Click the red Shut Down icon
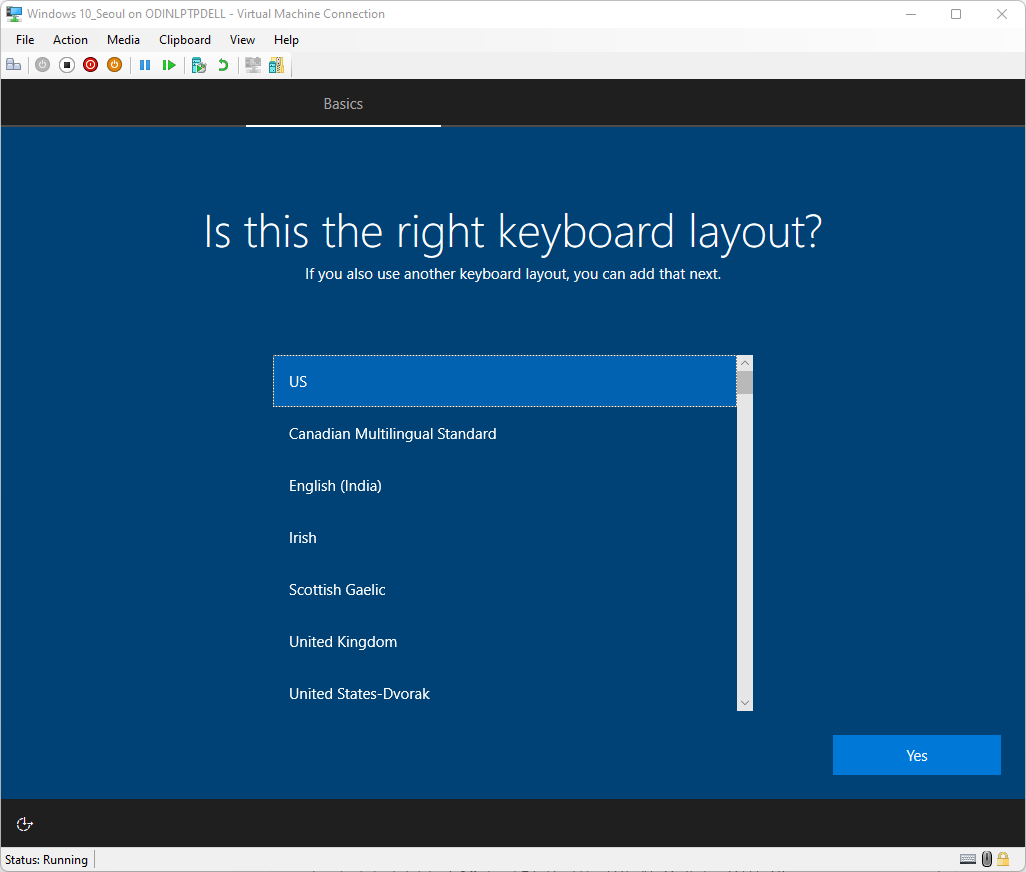 click(90, 65)
